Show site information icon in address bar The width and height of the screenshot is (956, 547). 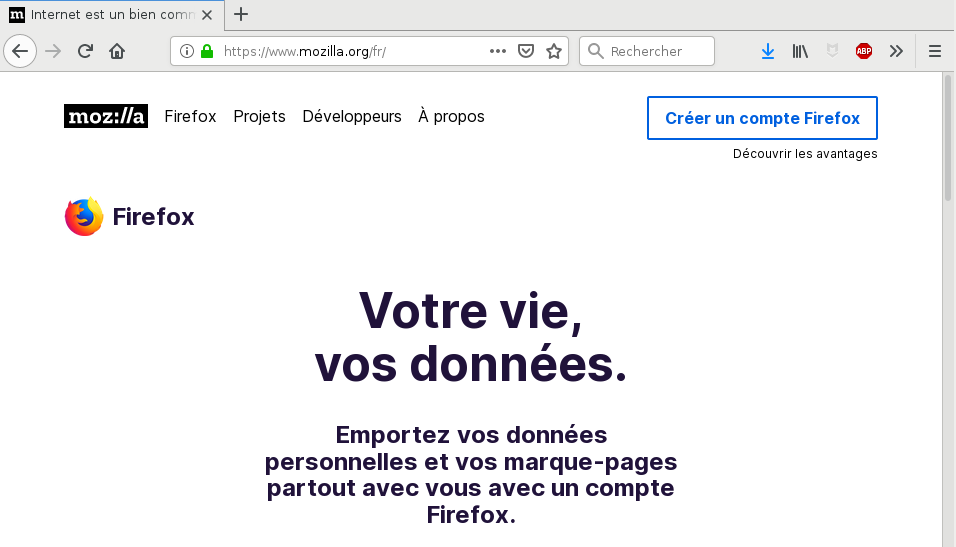point(187,51)
